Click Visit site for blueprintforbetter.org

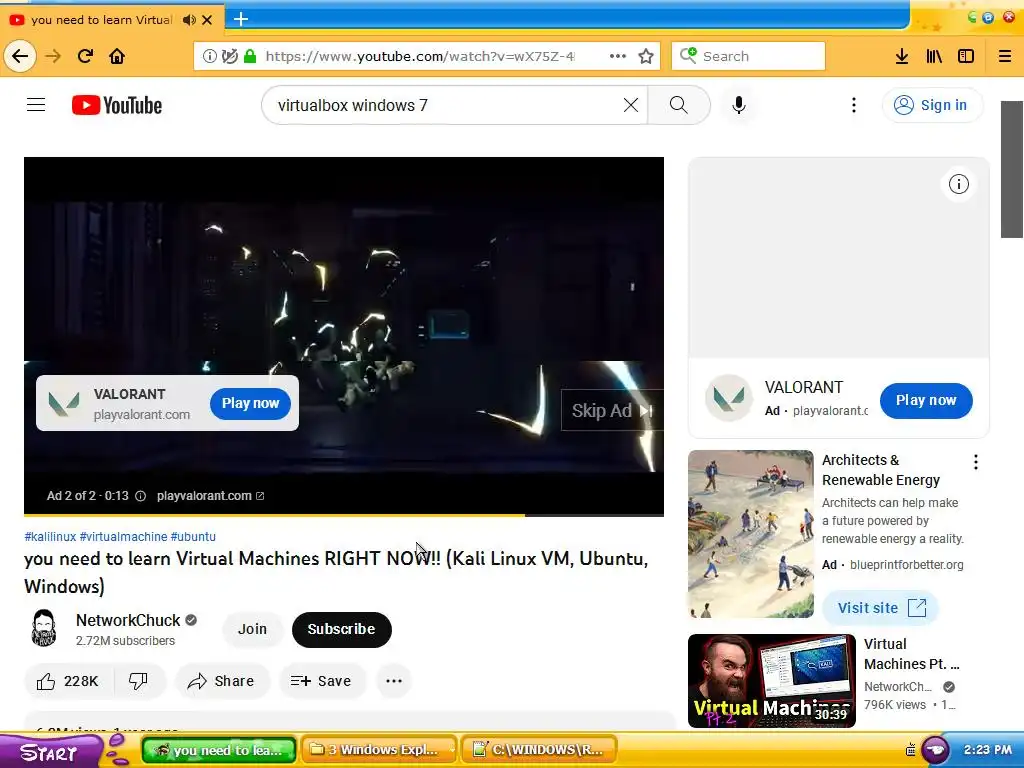tap(880, 608)
